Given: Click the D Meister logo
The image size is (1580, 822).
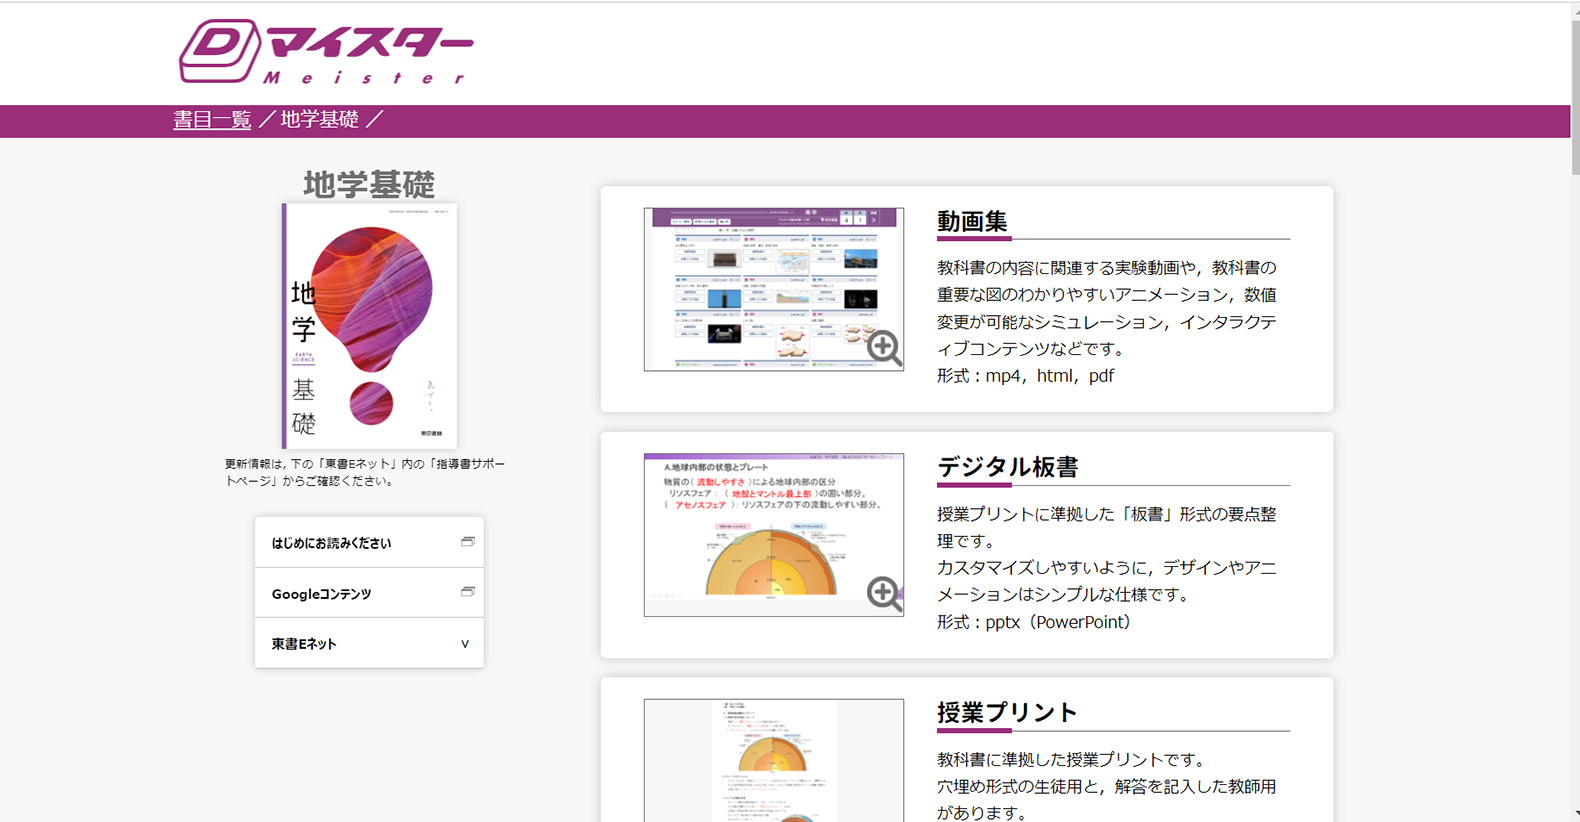Looking at the screenshot, I should [x=325, y=52].
